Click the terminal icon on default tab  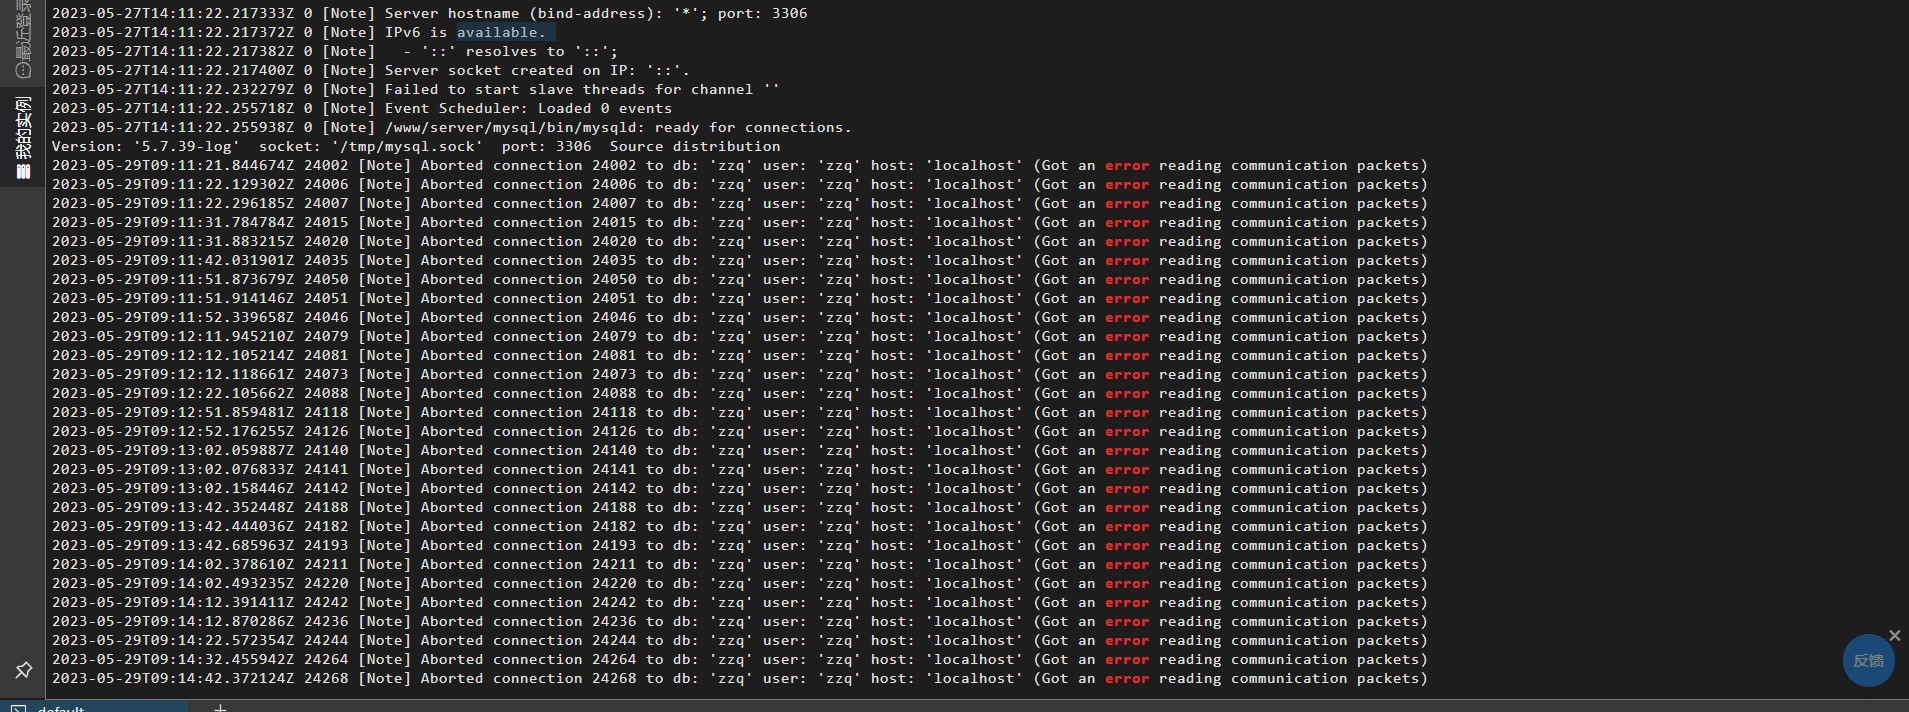pyautogui.click(x=17, y=708)
